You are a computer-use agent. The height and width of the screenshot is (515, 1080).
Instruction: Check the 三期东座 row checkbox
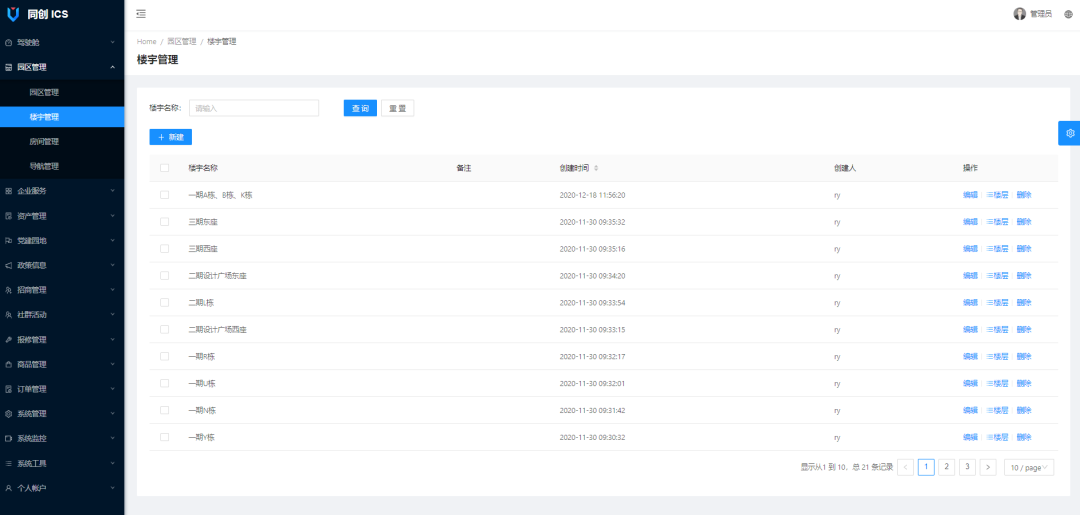164,222
